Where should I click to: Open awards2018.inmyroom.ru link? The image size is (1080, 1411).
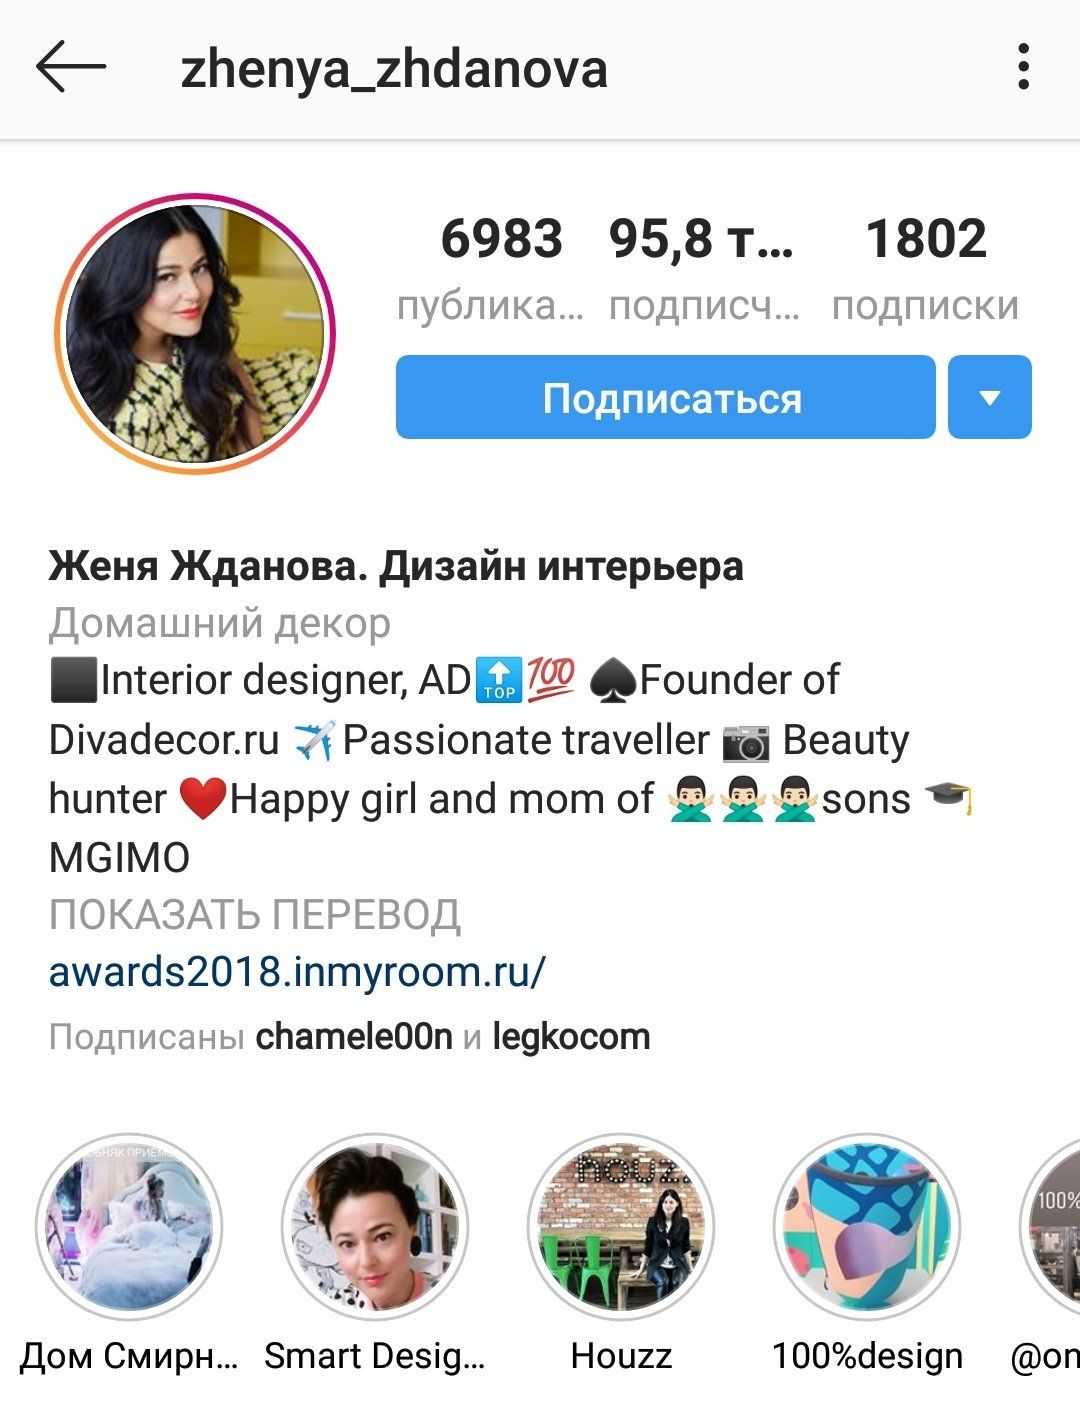tap(297, 971)
